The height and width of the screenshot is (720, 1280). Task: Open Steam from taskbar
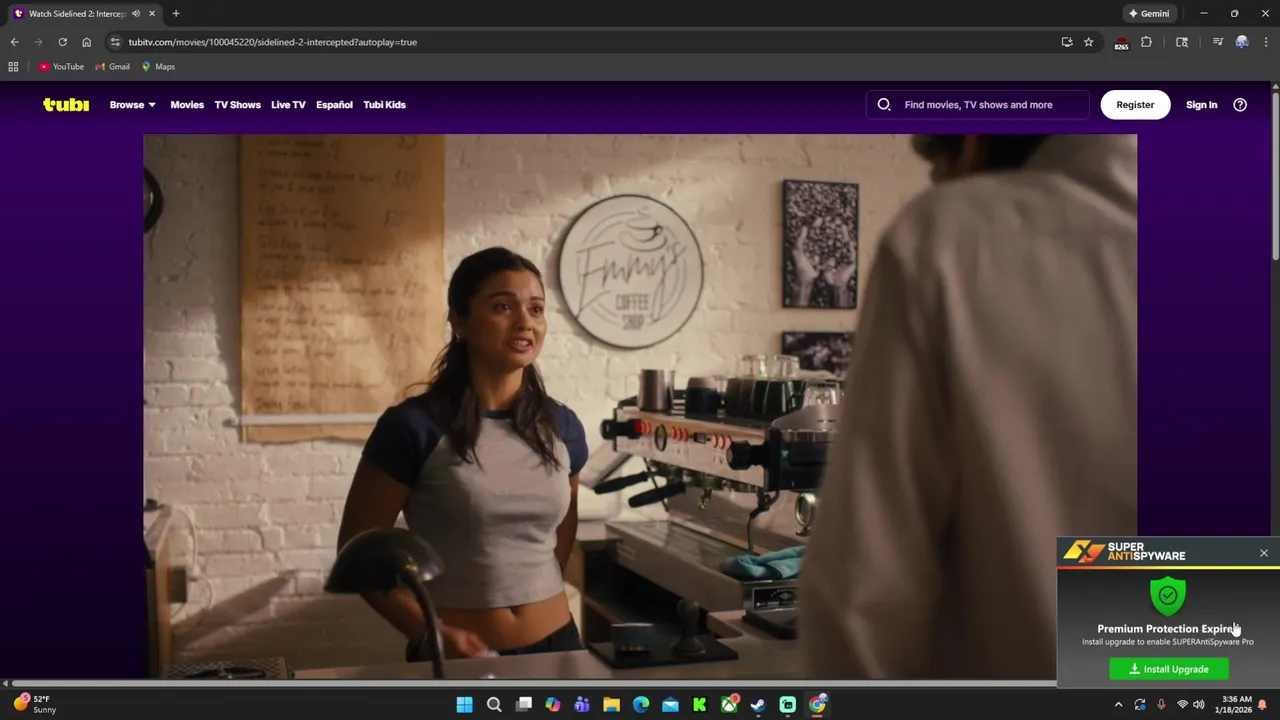758,705
